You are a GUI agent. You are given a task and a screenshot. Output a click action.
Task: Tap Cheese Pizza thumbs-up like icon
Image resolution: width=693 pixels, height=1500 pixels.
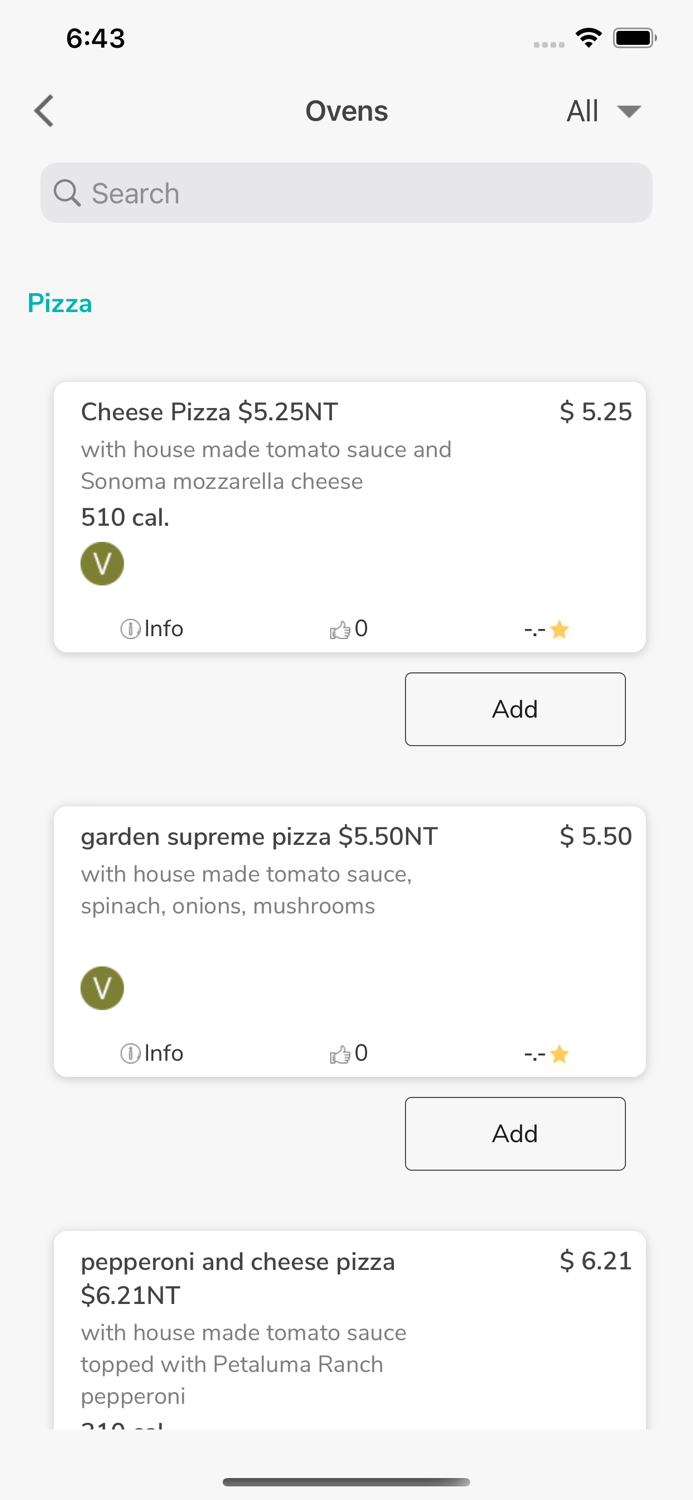[x=341, y=629]
